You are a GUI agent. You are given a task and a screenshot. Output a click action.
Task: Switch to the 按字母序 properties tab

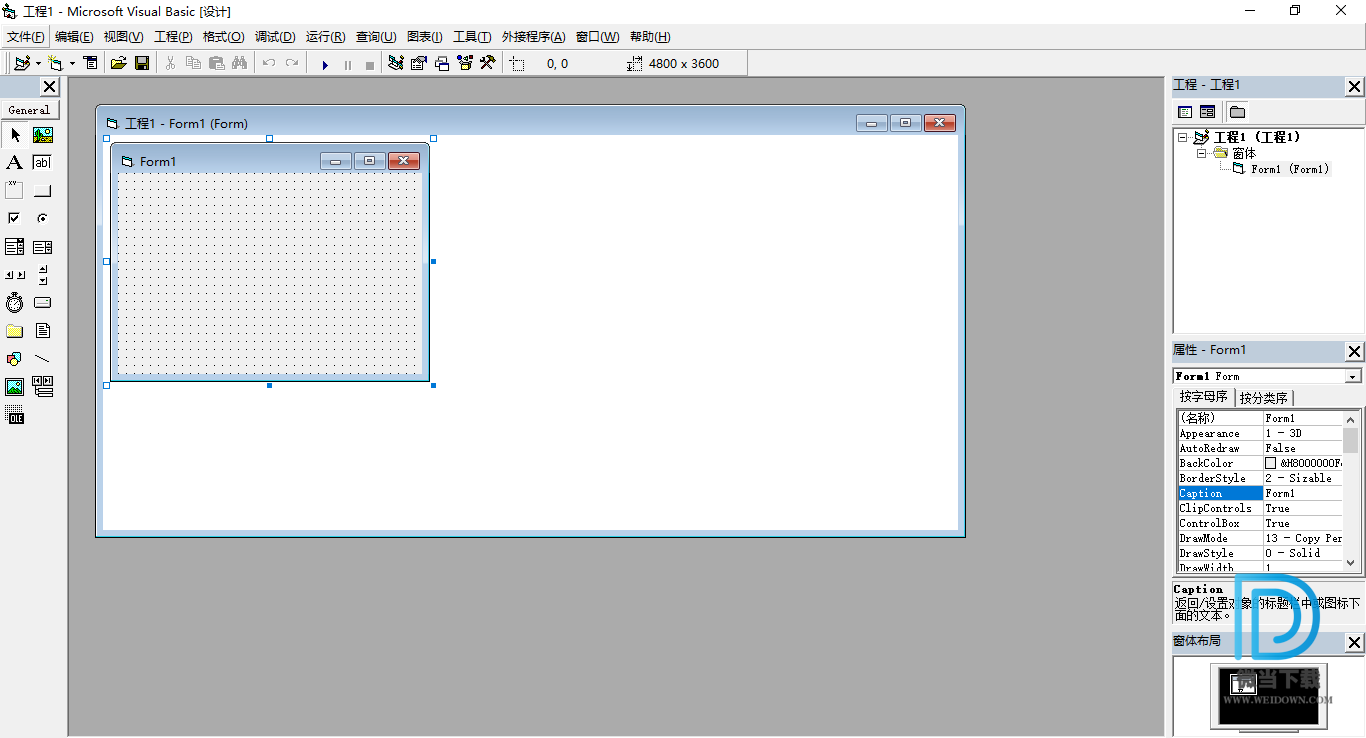[1203, 397]
